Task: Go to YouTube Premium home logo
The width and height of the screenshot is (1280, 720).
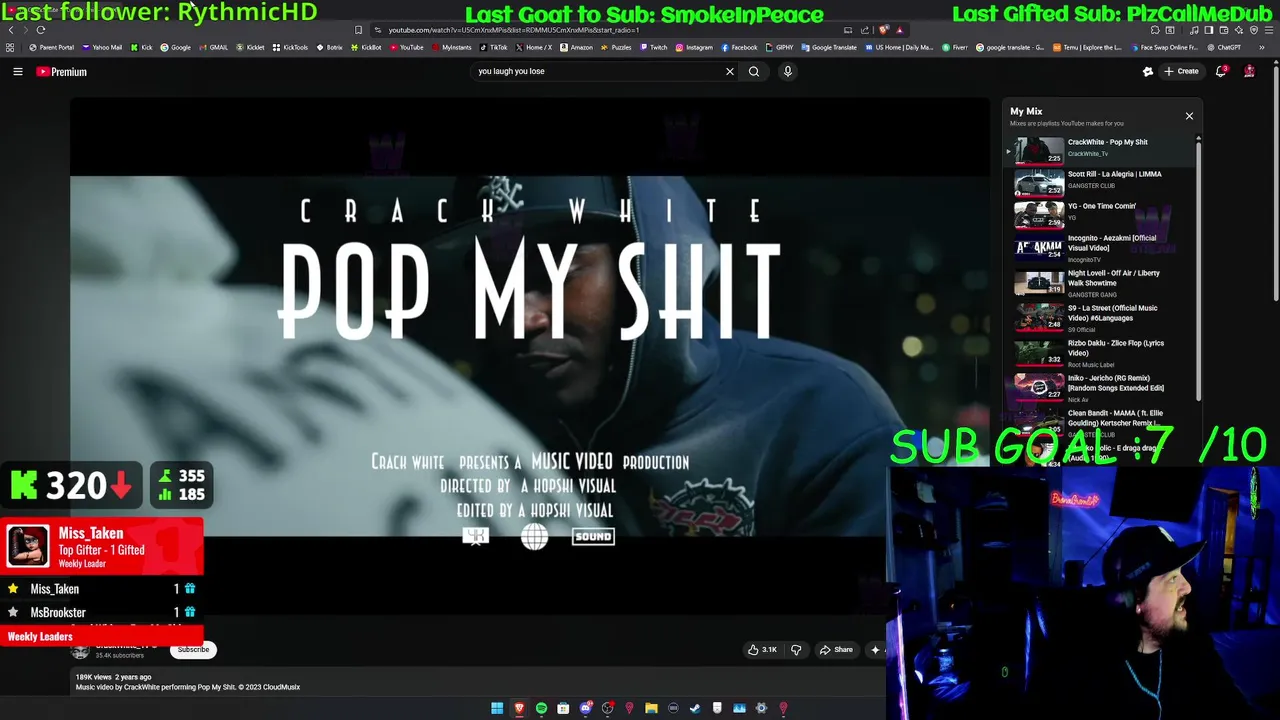Action: (62, 72)
